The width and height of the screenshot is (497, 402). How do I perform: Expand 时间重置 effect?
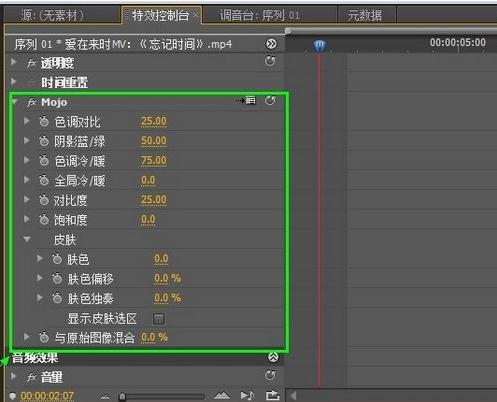[13, 81]
